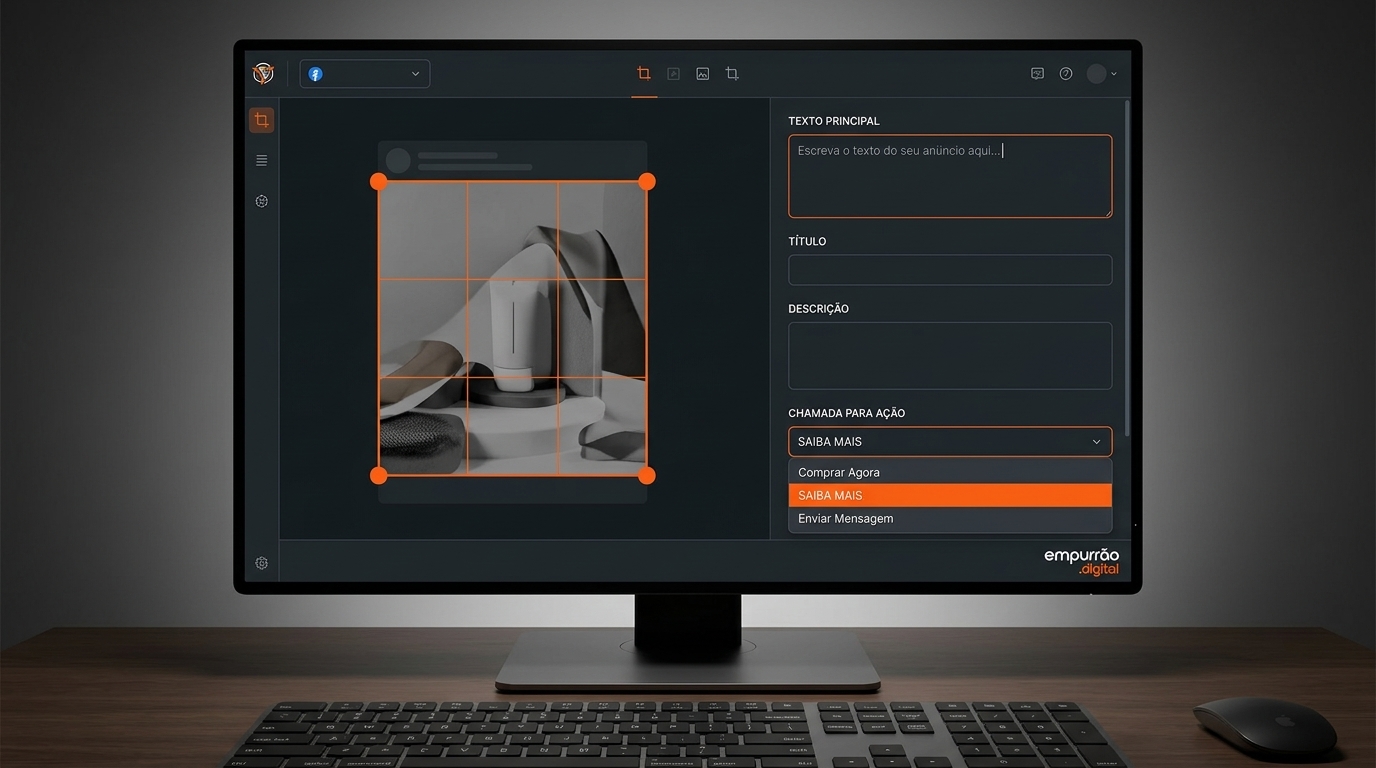Click the help question mark icon
The image size is (1376, 768).
[x=1066, y=74]
